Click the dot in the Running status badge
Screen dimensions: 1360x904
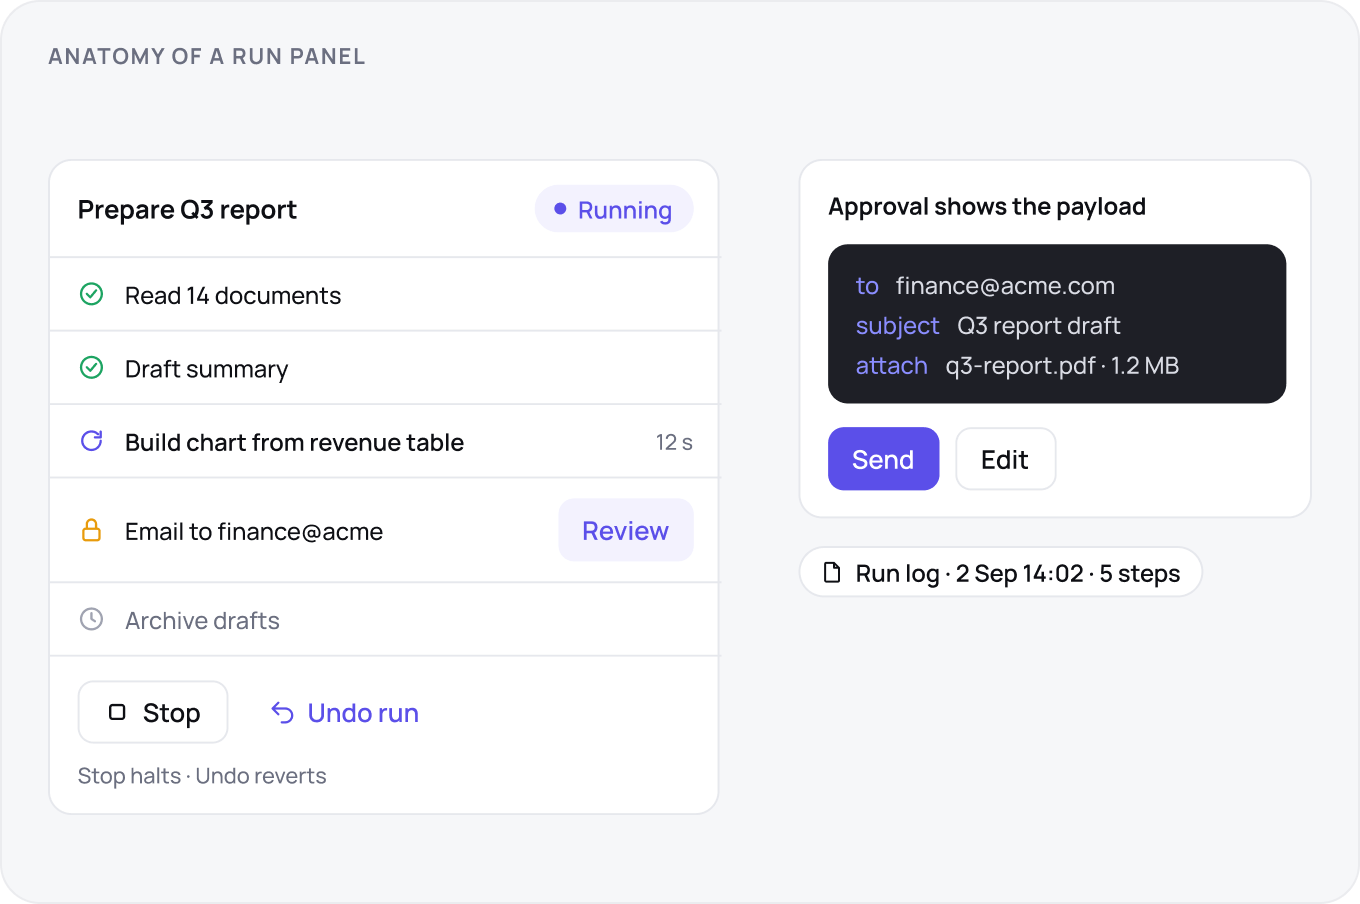tap(560, 209)
